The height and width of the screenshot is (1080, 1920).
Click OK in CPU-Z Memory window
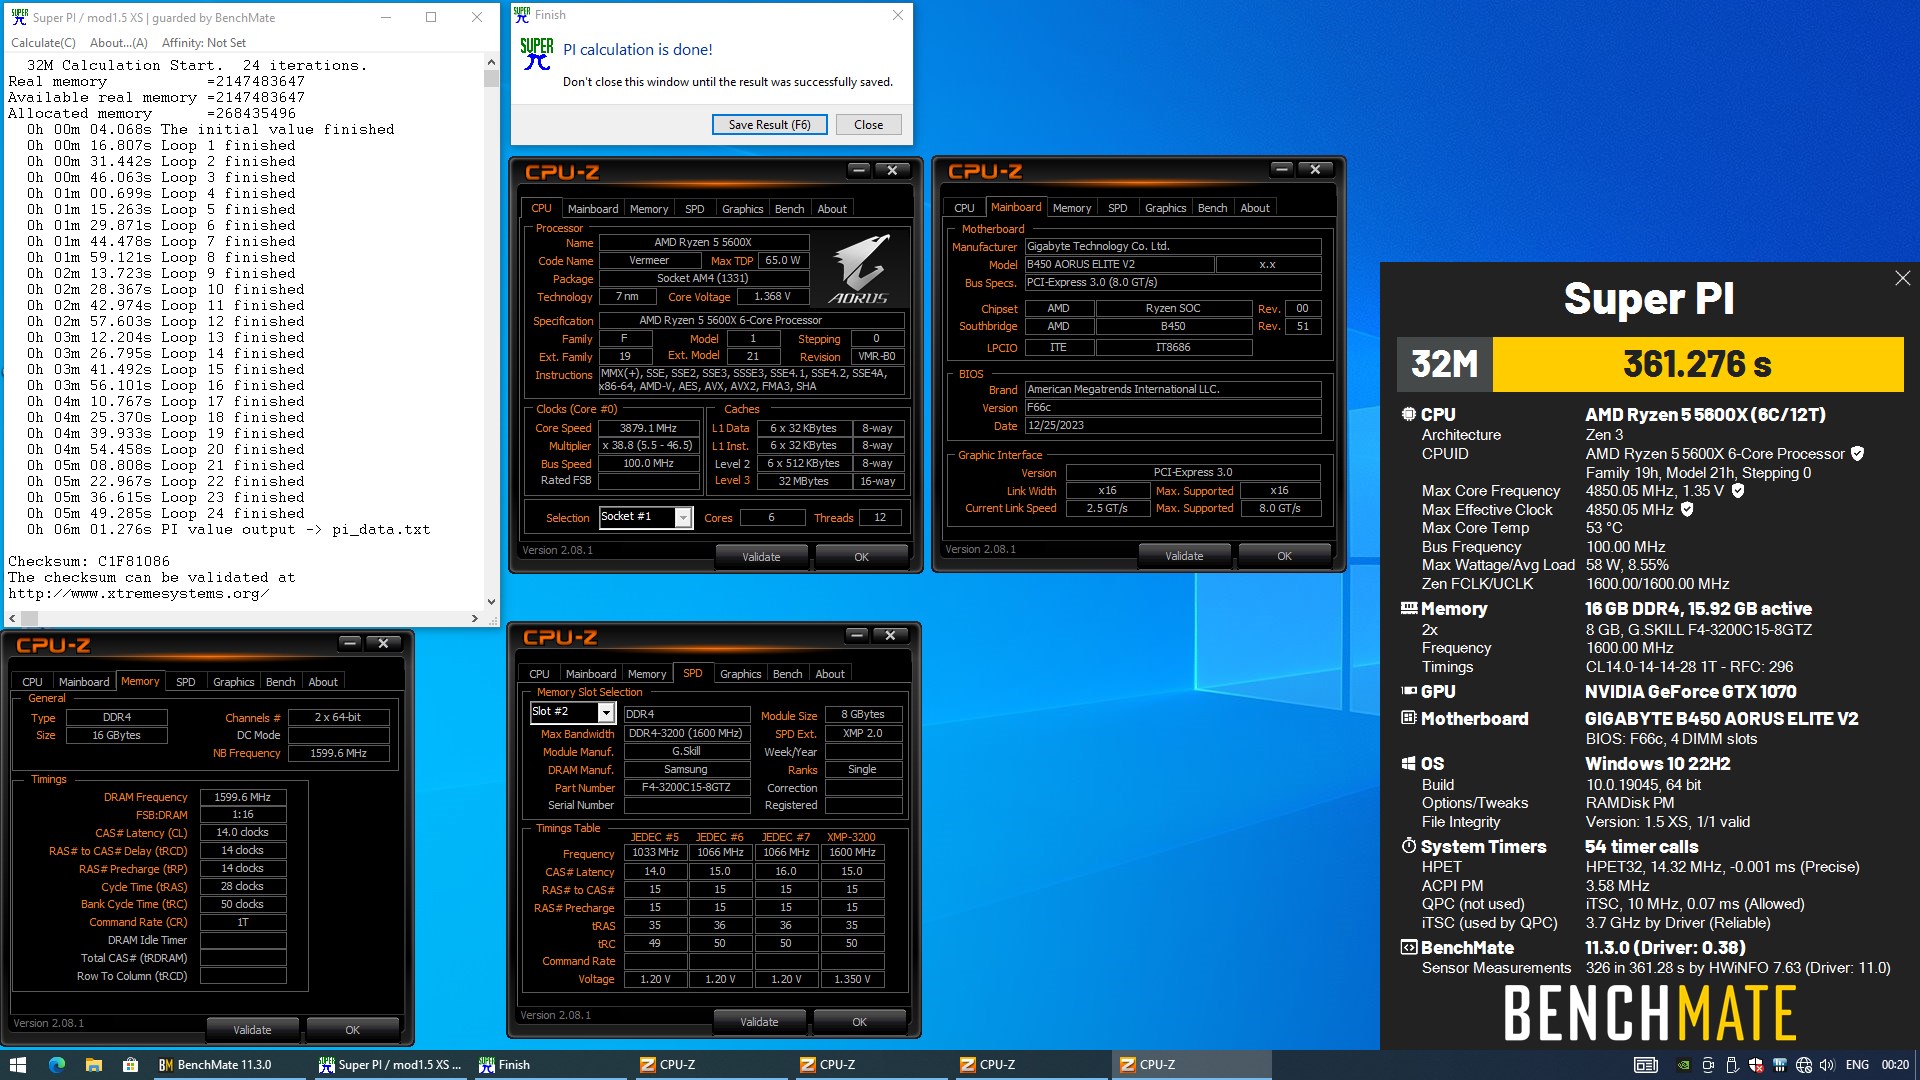point(352,1030)
